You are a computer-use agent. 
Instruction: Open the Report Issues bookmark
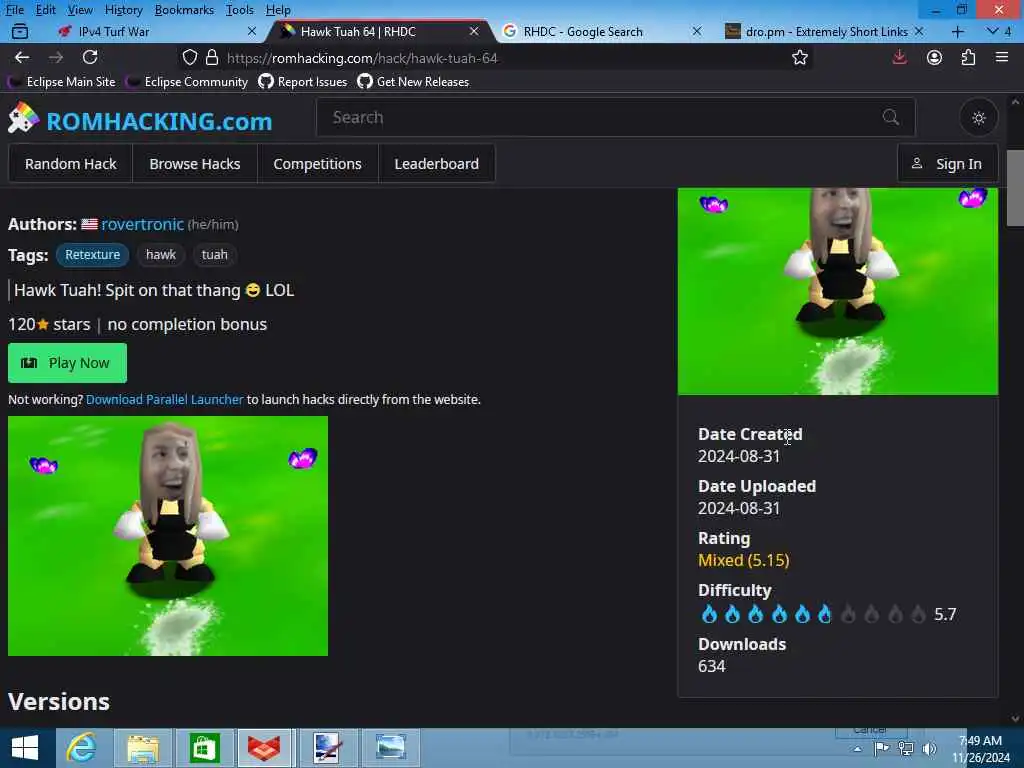click(302, 82)
